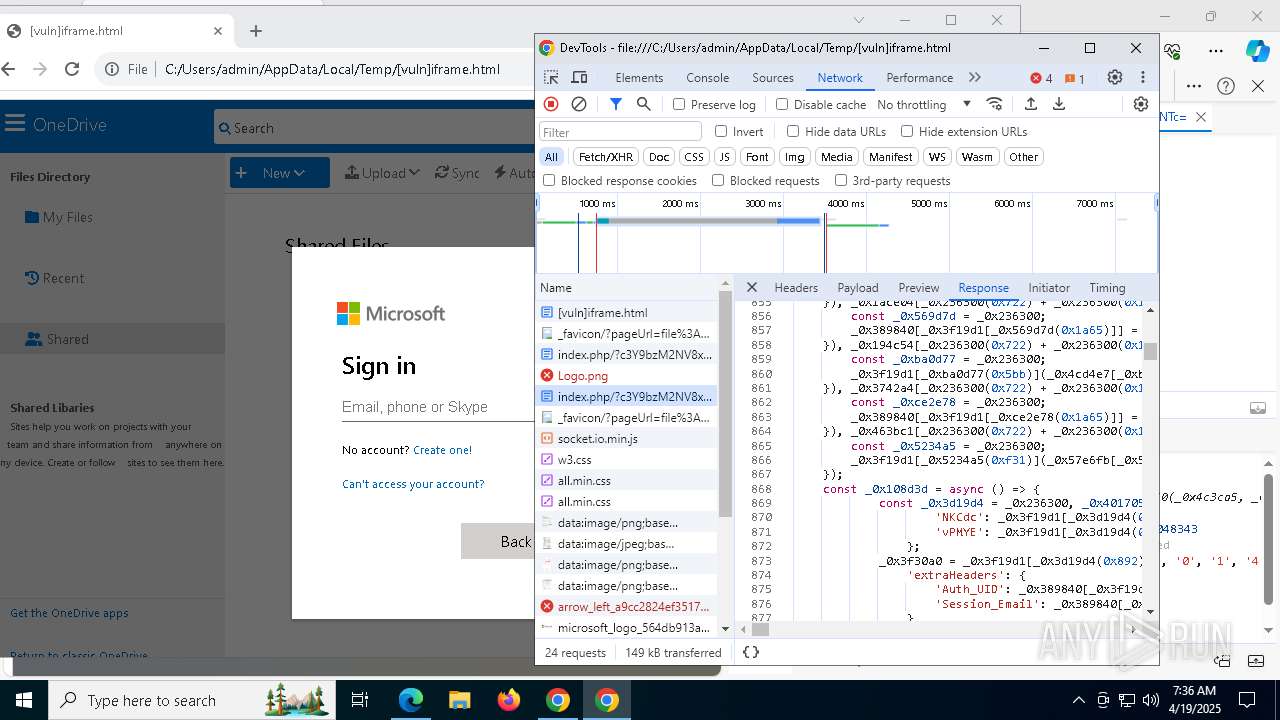The width and height of the screenshot is (1280, 720).
Task: Toggle the device toolbar icon in DevTools
Action: click(x=579, y=78)
